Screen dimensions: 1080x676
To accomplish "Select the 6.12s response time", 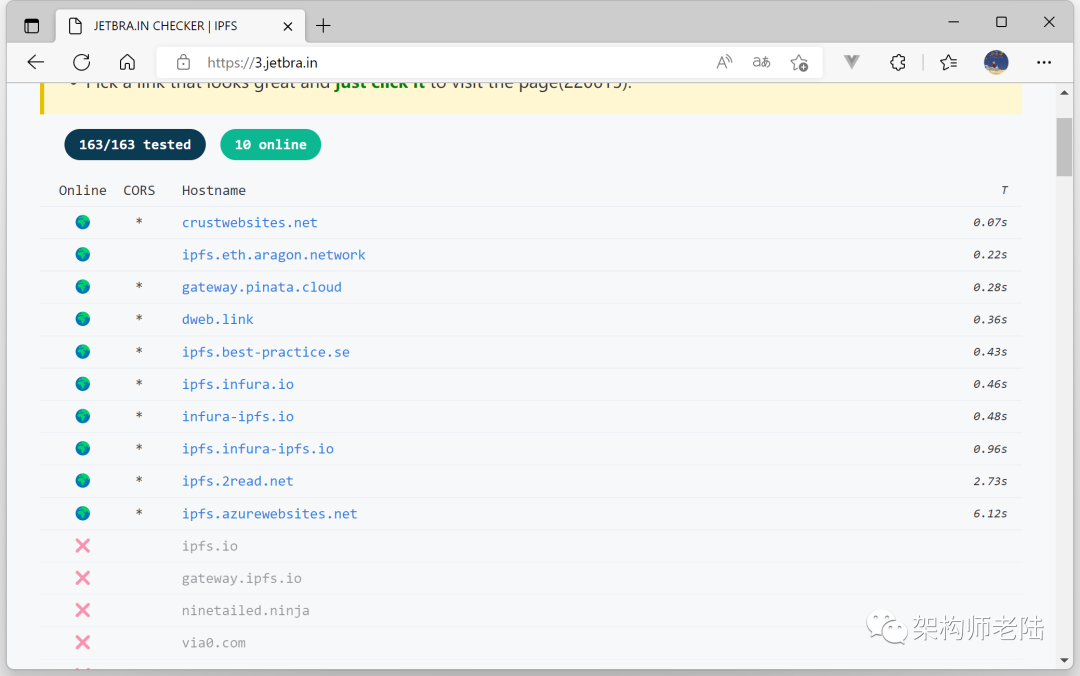I will [990, 514].
